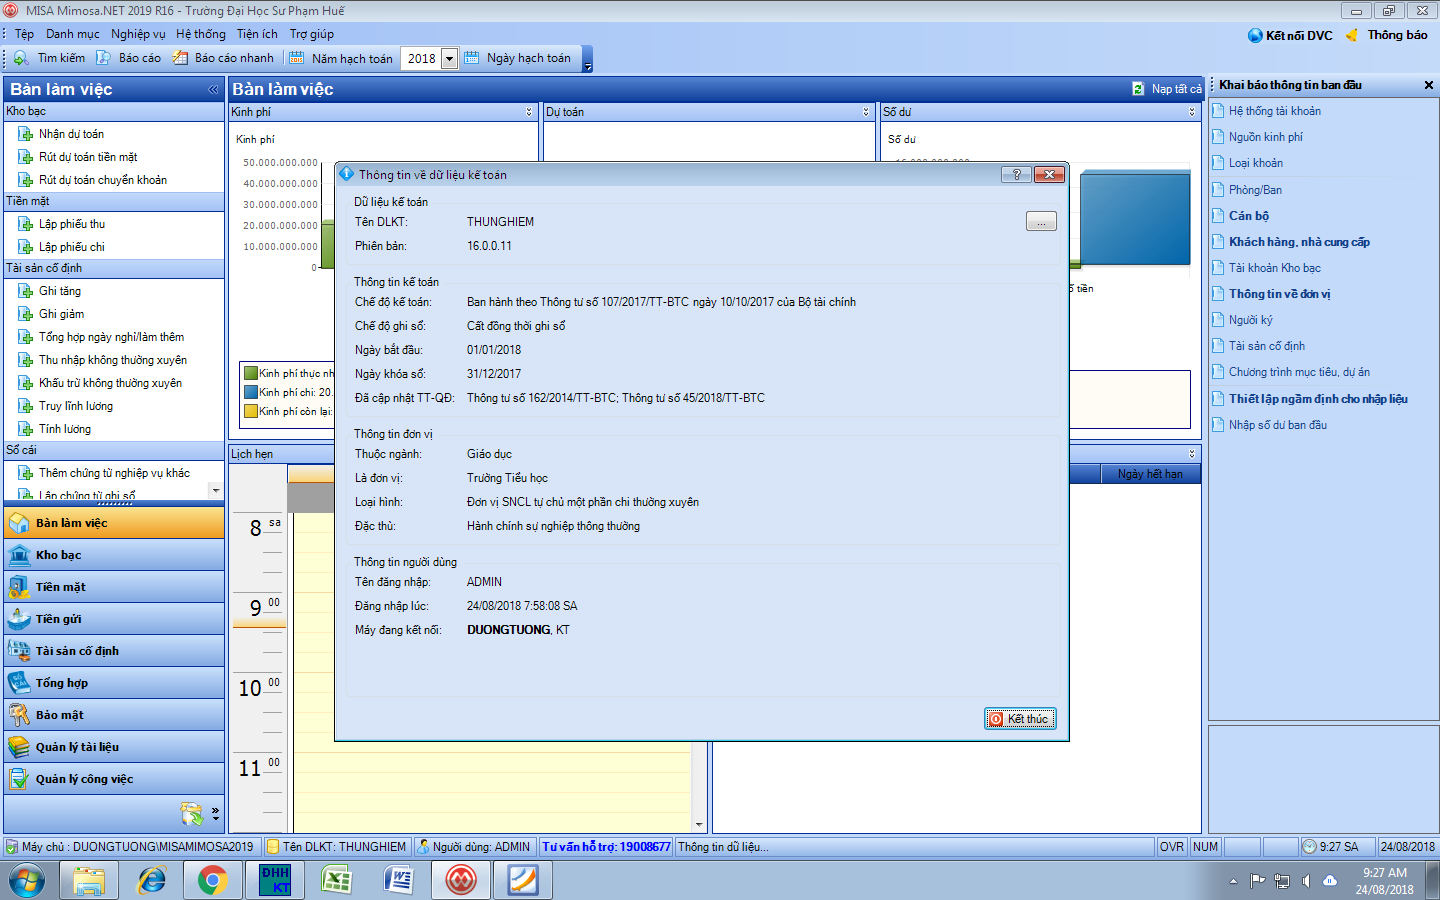Viewport: 1440px width, 900px height.
Task: Open Nguồn kinh phí link
Action: click(1265, 137)
